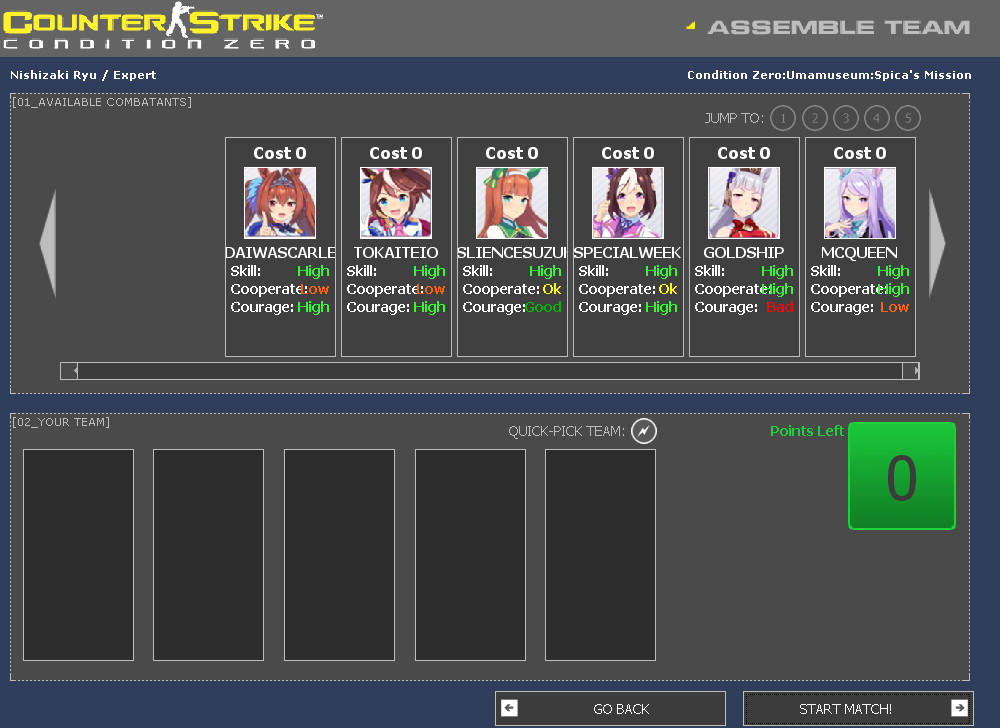Image resolution: width=1000 pixels, height=728 pixels.
Task: Click the forward arrow icon on START MATCH
Action: click(959, 708)
